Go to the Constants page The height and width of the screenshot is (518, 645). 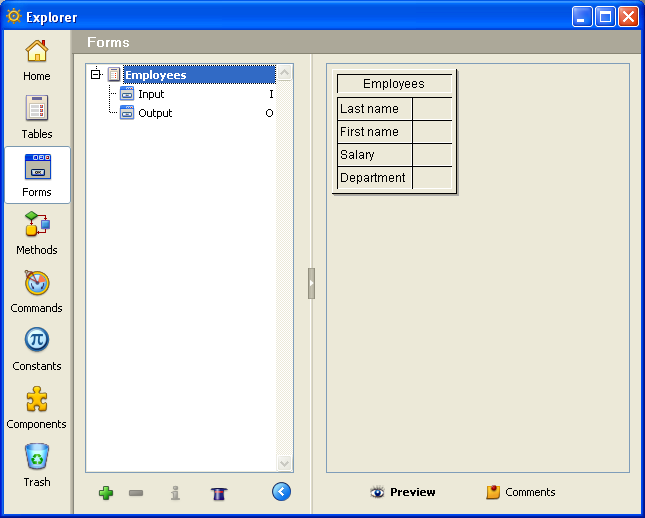tap(37, 349)
